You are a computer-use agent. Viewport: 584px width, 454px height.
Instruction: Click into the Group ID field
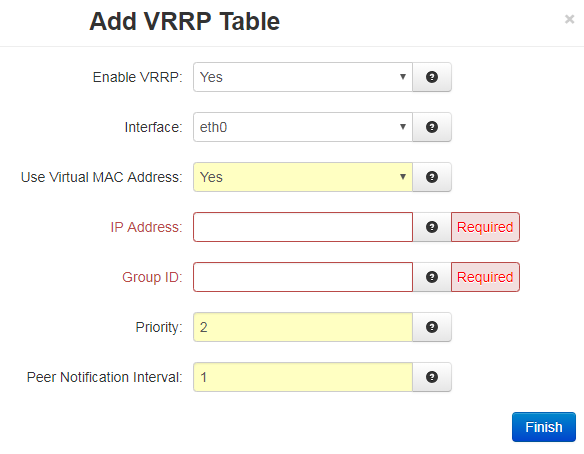303,277
